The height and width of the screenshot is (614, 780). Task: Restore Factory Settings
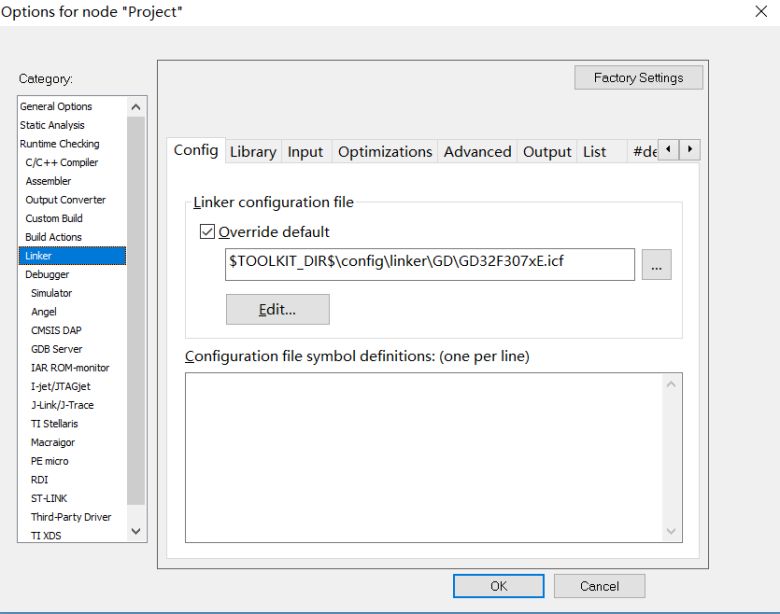point(638,78)
